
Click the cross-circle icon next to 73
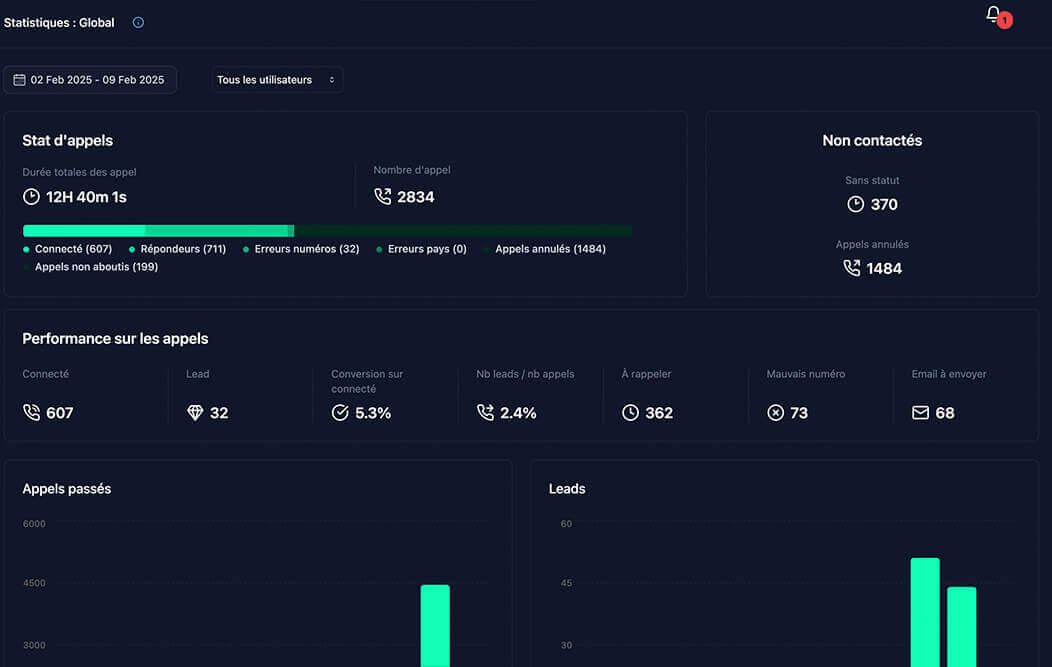(x=776, y=413)
